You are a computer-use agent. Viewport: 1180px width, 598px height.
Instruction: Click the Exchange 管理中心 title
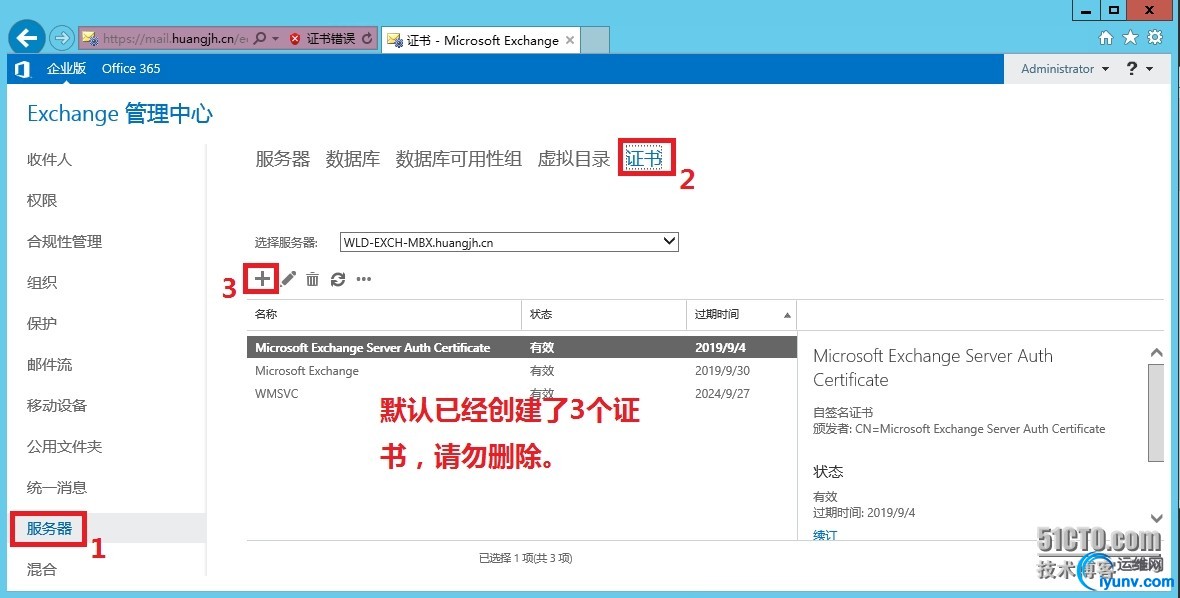point(120,114)
